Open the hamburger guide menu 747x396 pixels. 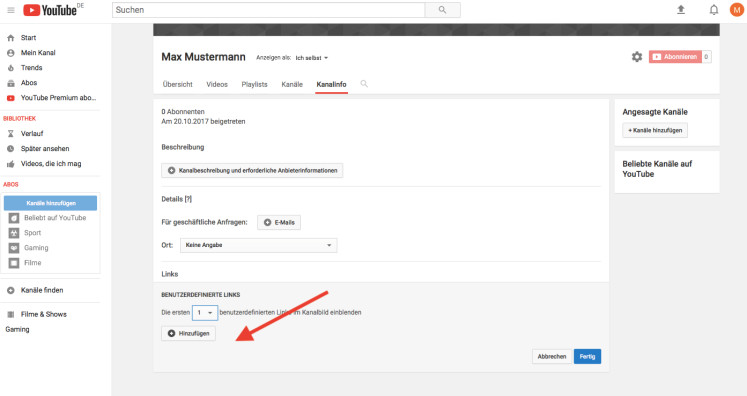coord(10,10)
